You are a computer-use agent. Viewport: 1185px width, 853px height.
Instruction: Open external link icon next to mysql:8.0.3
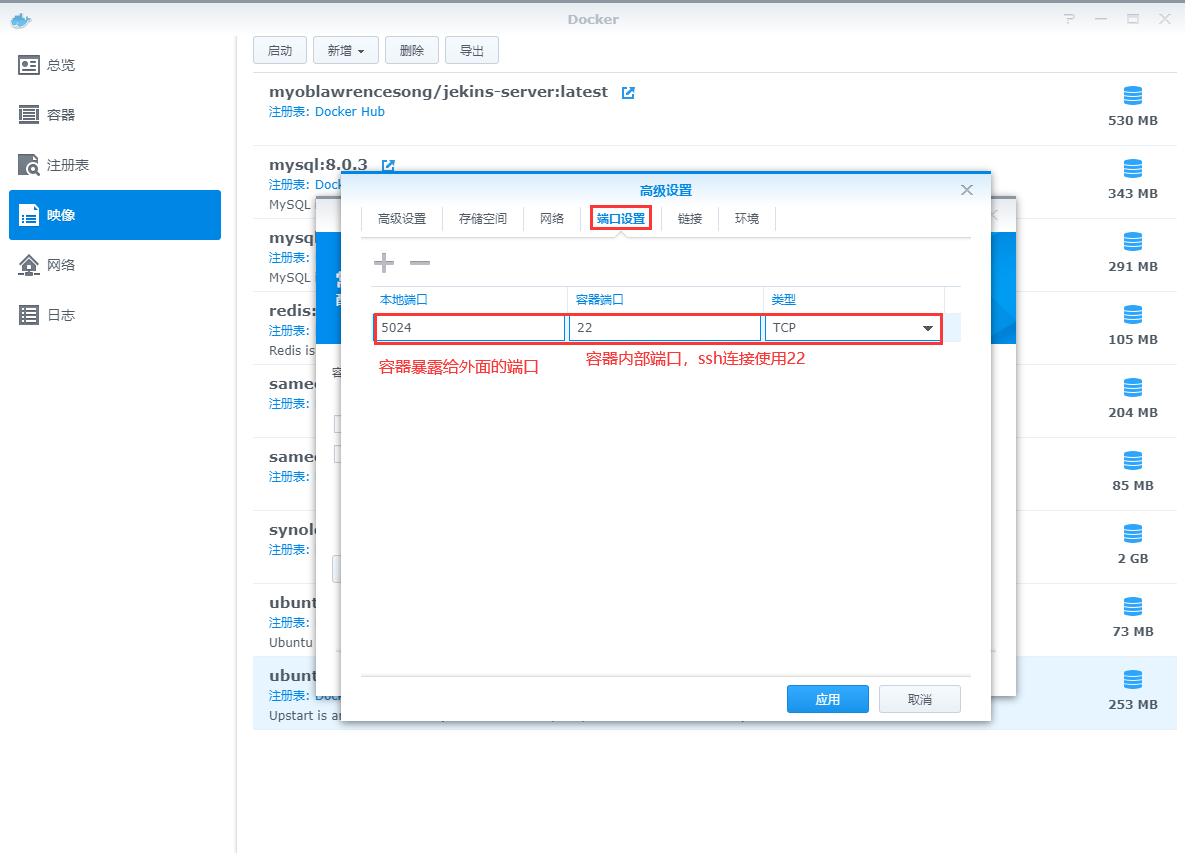click(388, 165)
